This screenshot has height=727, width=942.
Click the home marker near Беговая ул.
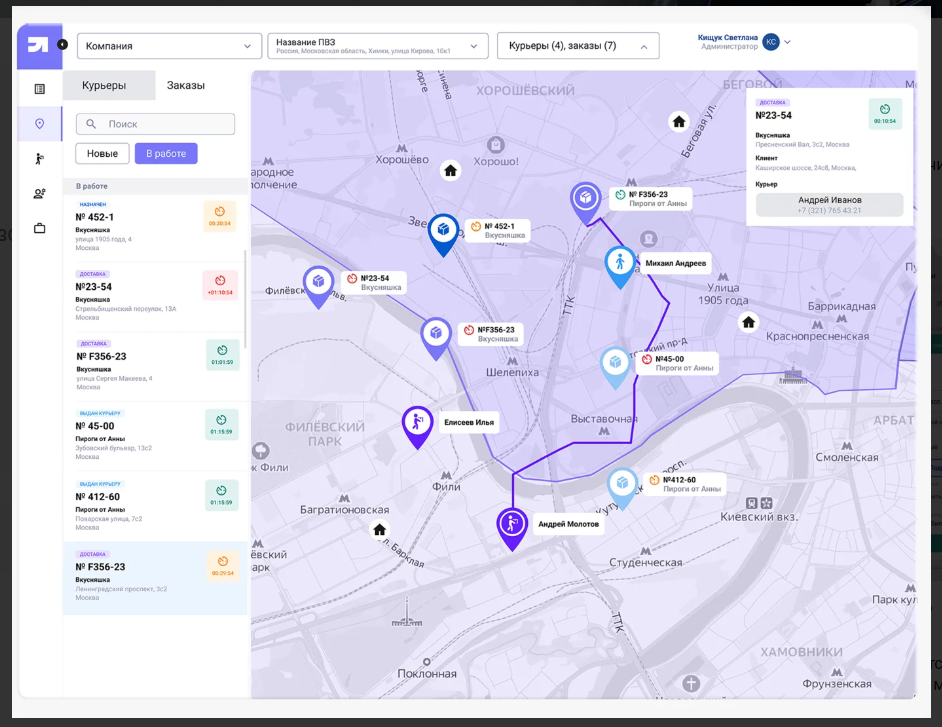679,122
